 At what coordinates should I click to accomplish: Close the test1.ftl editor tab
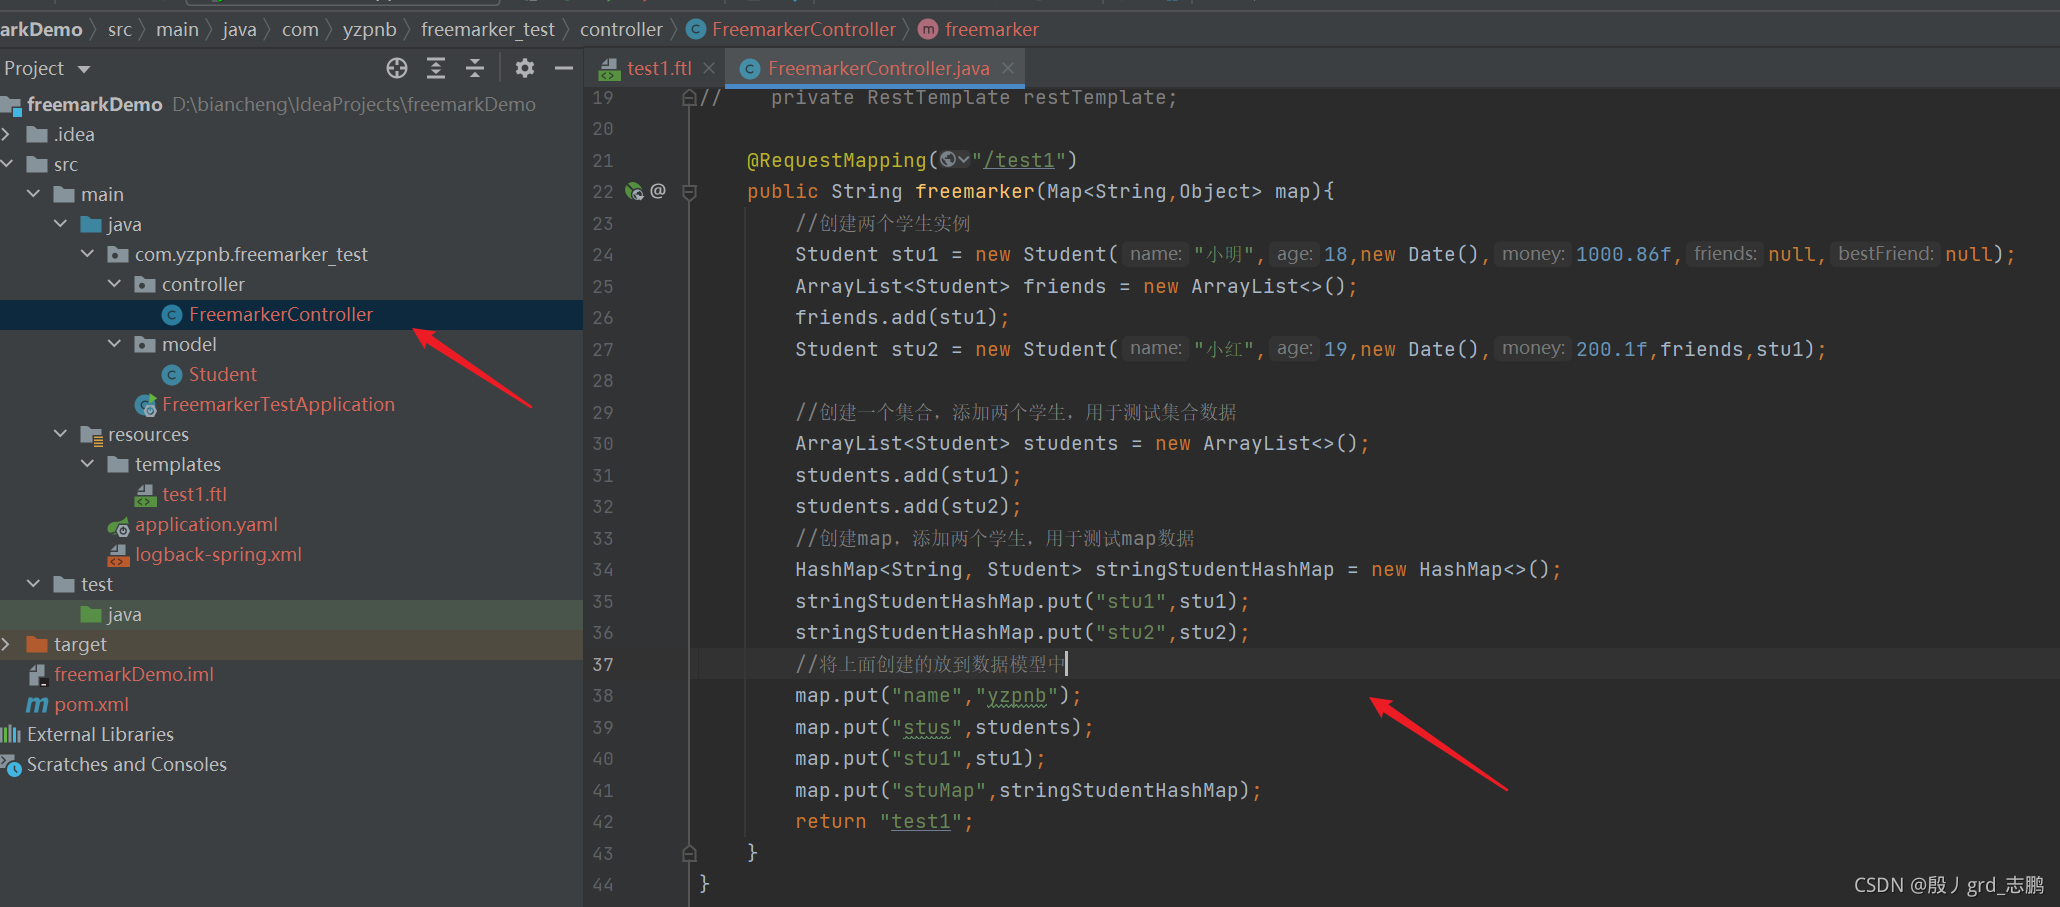tap(709, 68)
